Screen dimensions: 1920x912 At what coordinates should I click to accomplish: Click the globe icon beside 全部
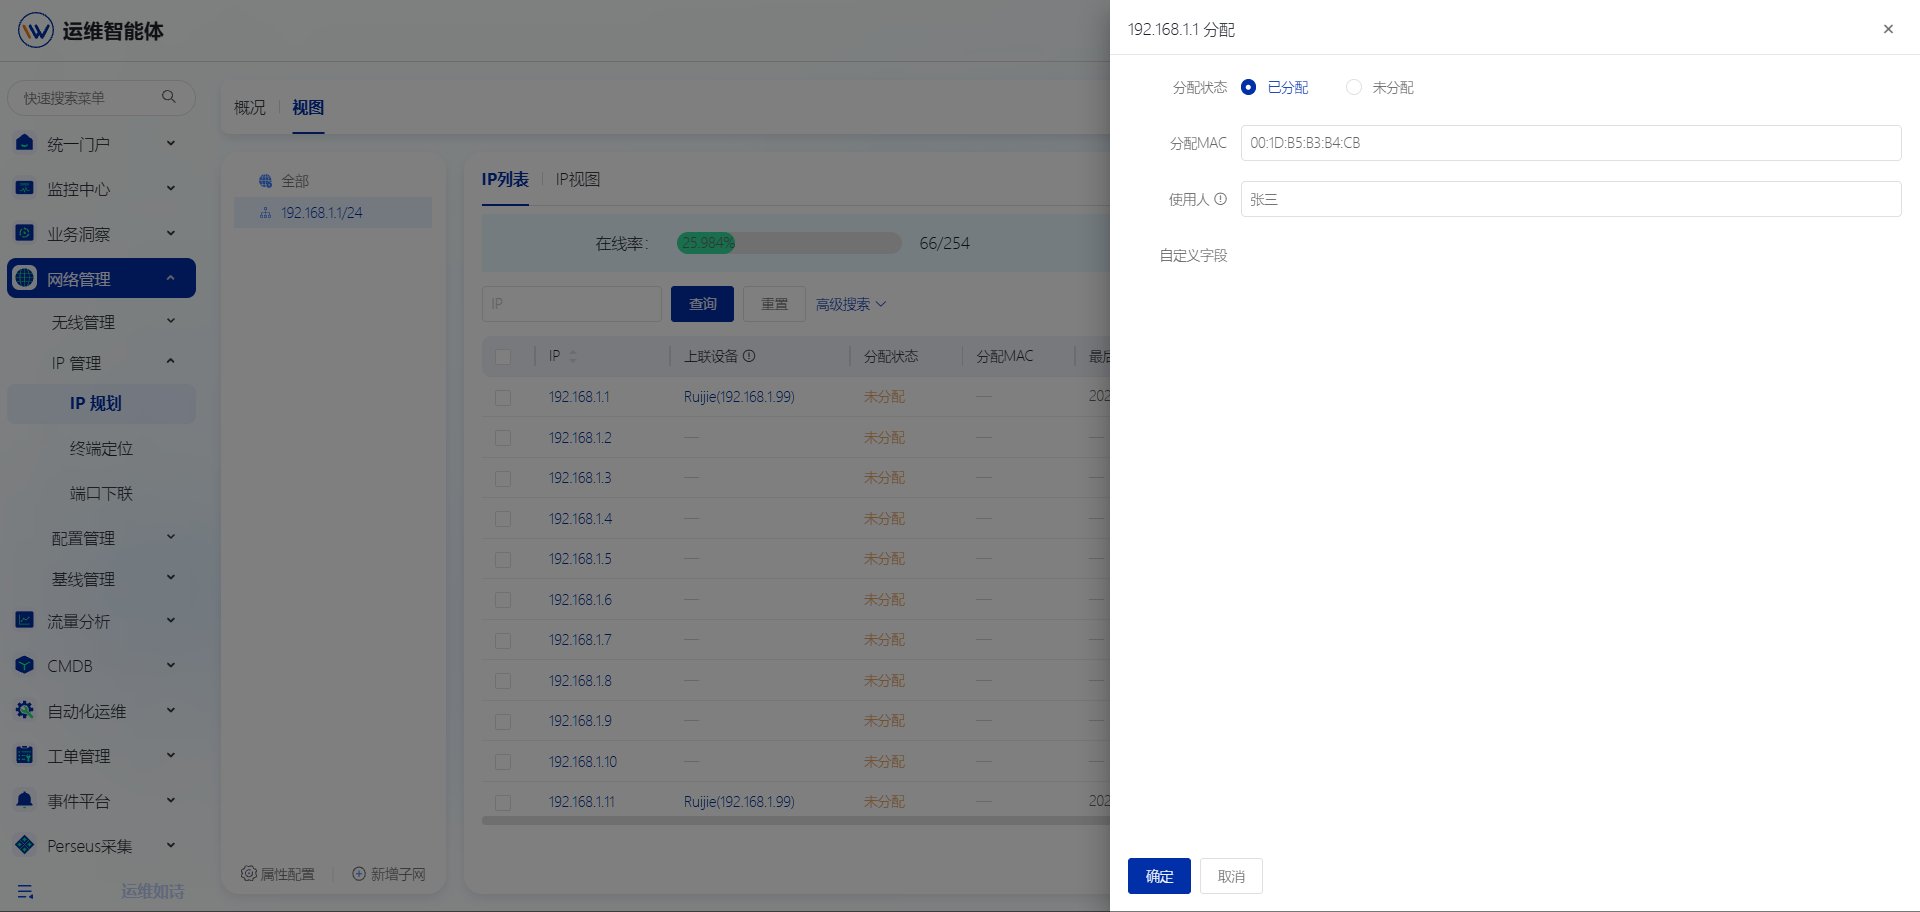pyautogui.click(x=265, y=181)
